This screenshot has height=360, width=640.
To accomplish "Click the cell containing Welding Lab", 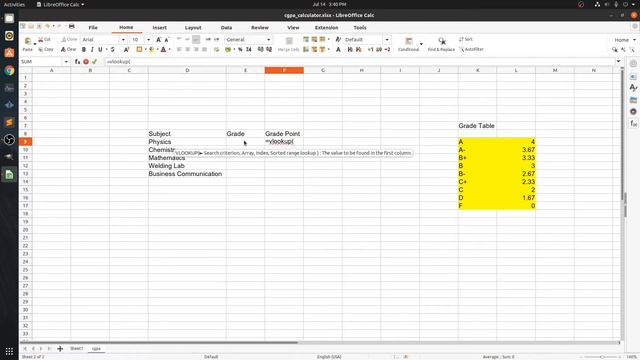I will coord(187,166).
